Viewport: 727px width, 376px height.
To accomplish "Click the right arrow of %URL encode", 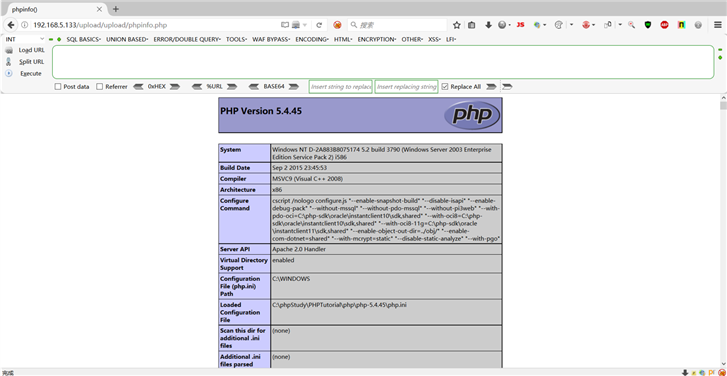I will tap(232, 87).
